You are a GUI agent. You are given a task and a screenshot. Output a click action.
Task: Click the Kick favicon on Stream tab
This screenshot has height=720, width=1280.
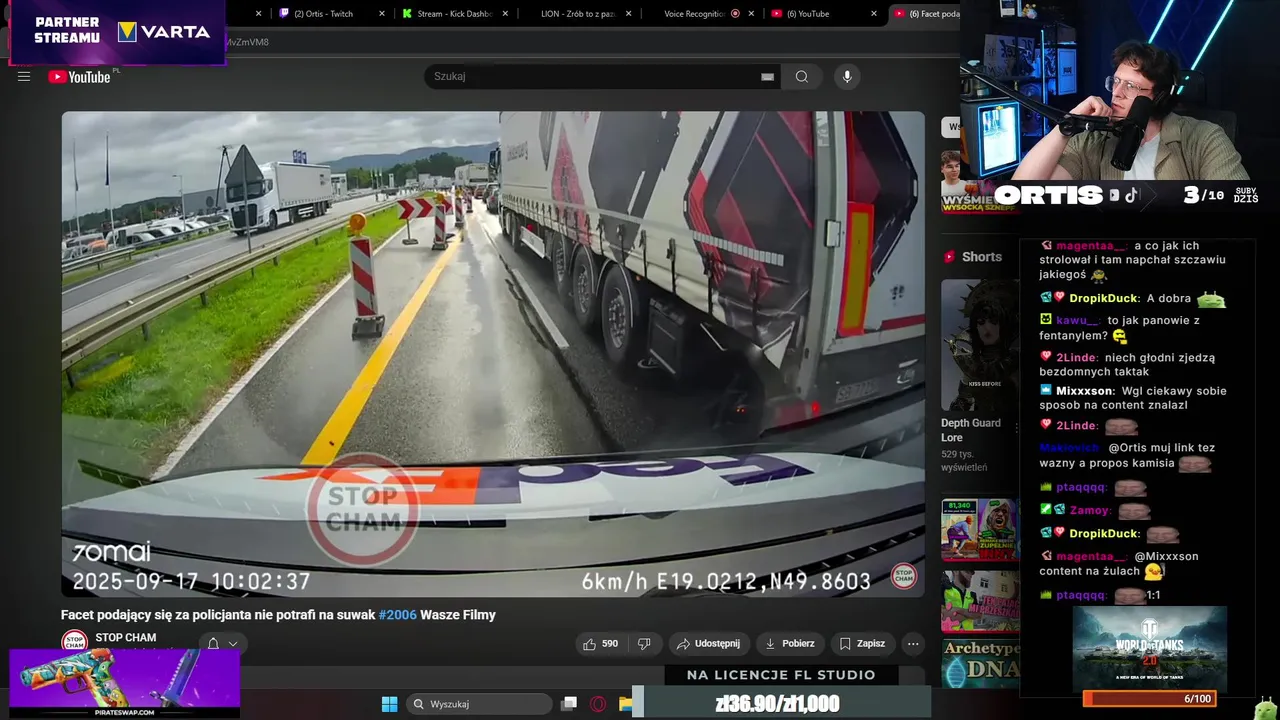(407, 14)
